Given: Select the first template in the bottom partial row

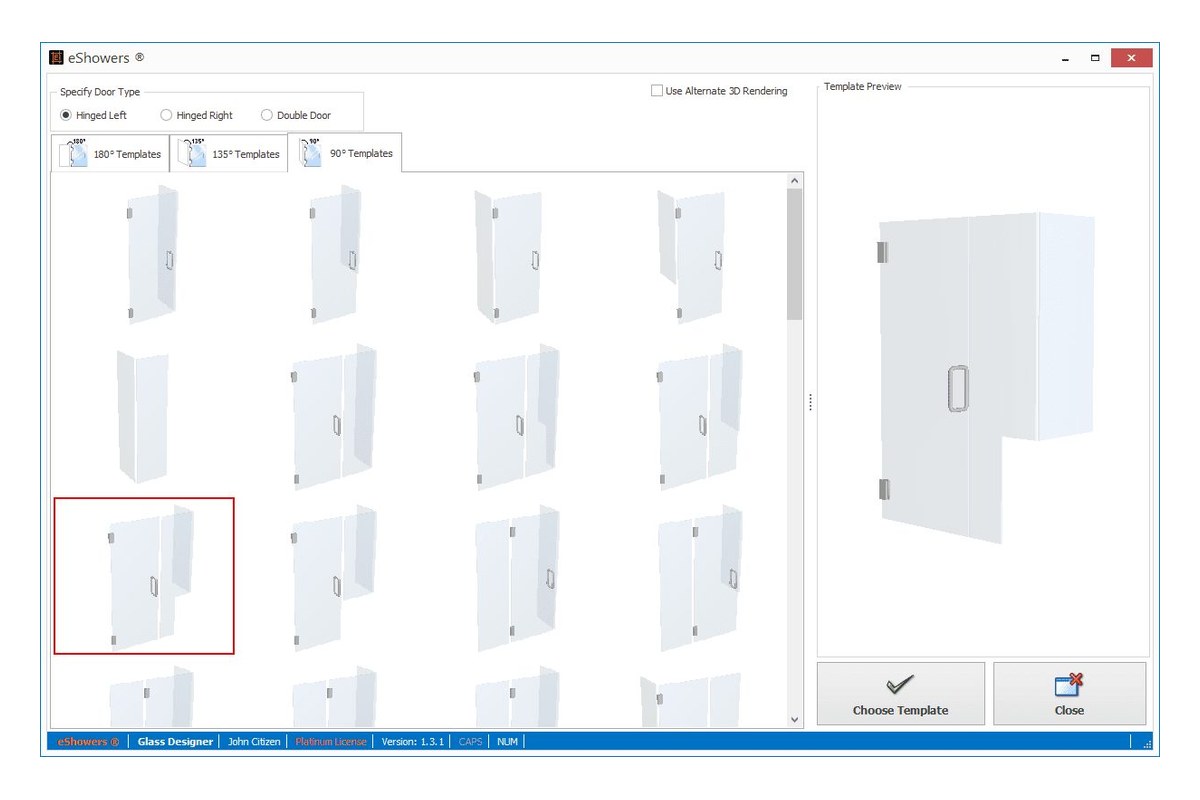Looking at the screenshot, I should [150, 697].
